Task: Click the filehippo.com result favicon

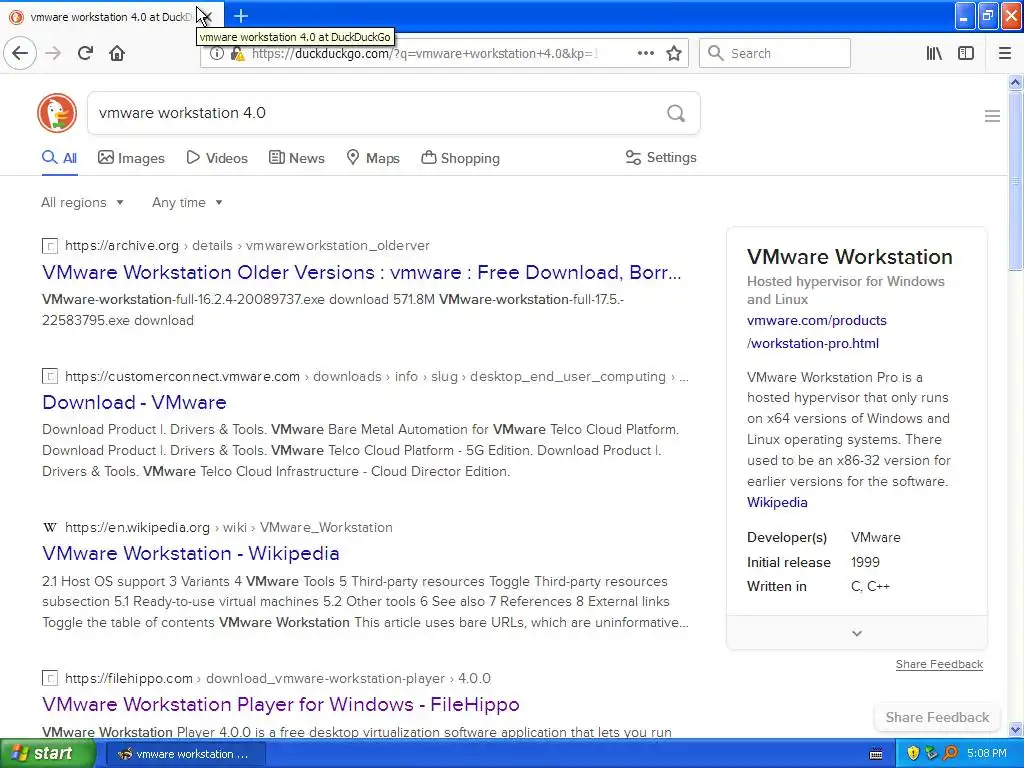Action: tap(50, 679)
